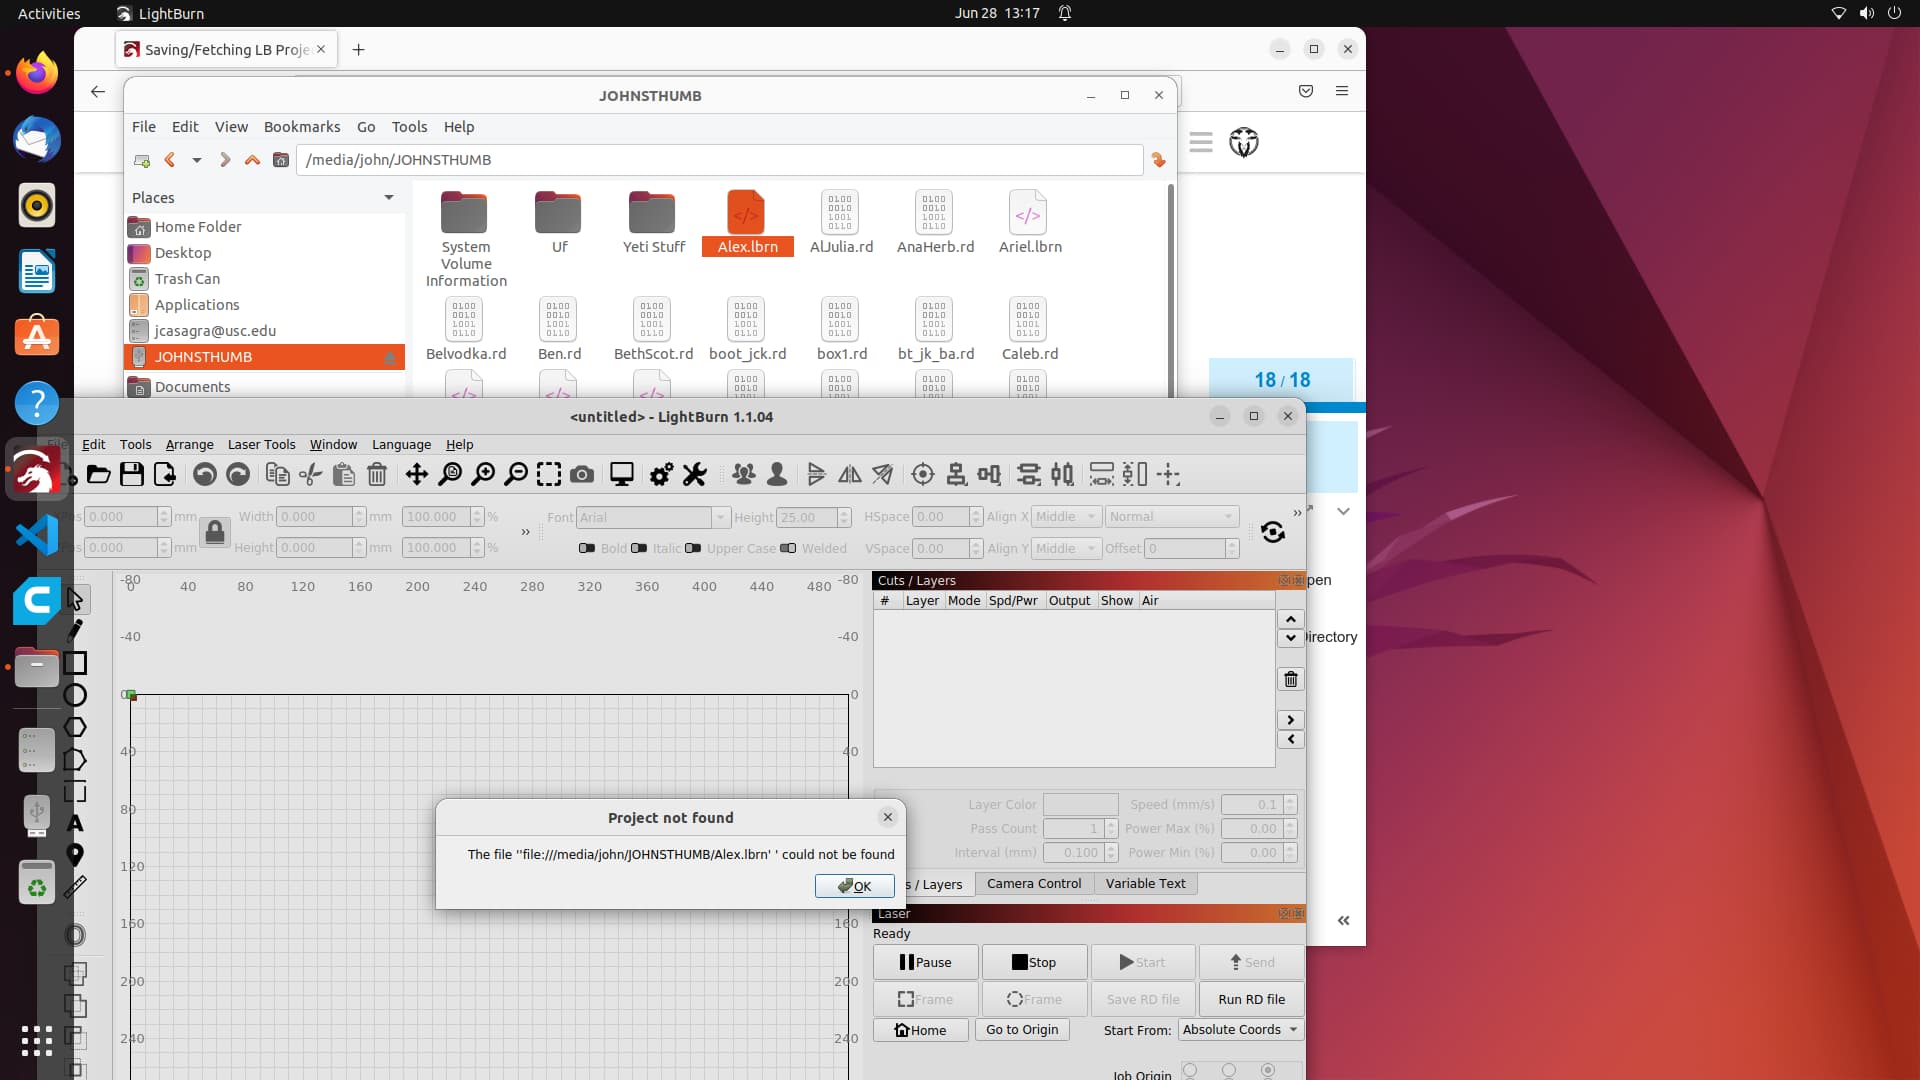1920x1080 pixels.
Task: Click the Home laser button
Action: click(x=921, y=1030)
